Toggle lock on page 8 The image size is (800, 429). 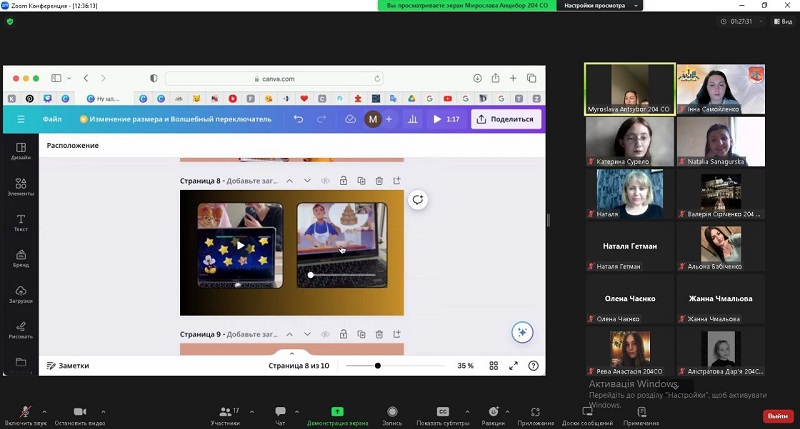[x=343, y=181]
